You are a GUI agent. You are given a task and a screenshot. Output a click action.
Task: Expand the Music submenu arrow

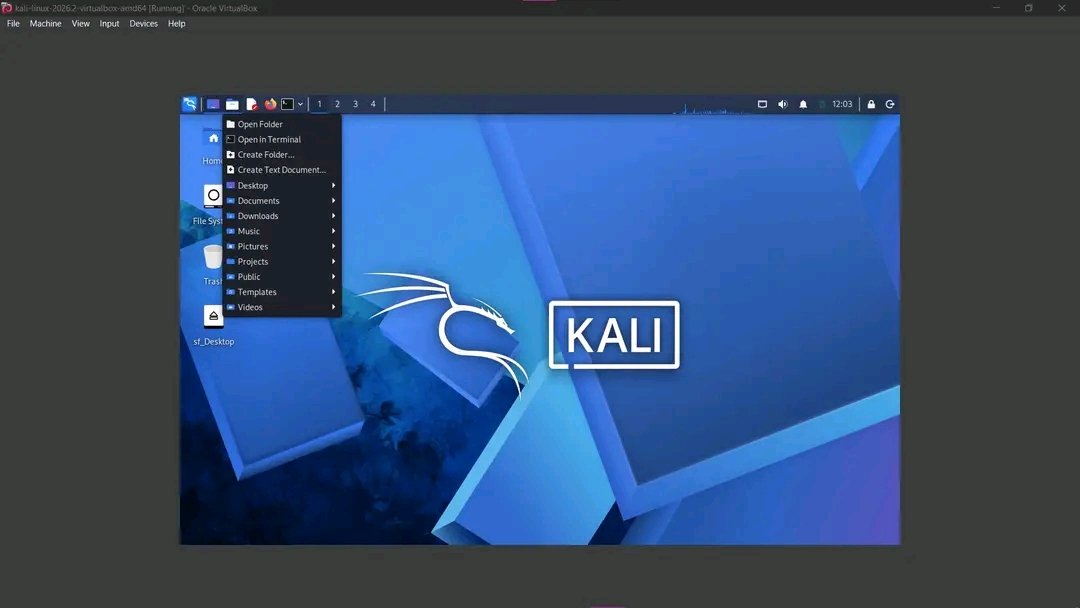coord(333,231)
